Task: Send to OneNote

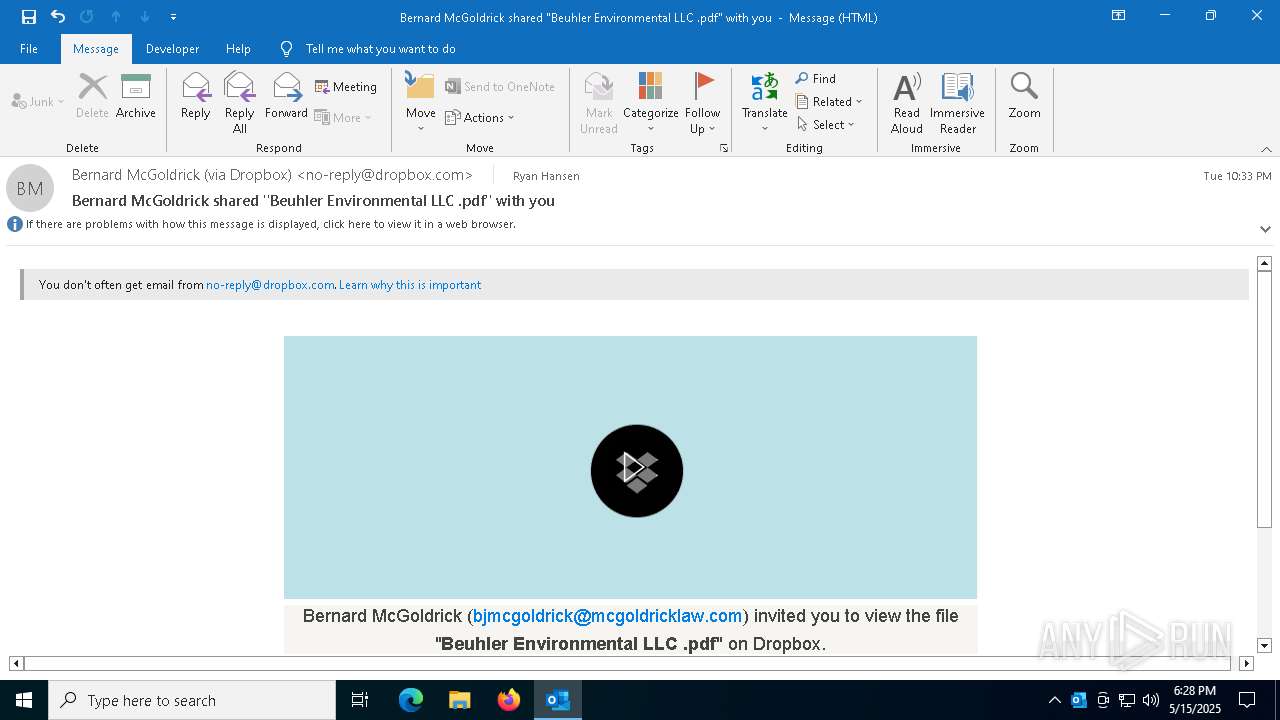Action: 500,87
